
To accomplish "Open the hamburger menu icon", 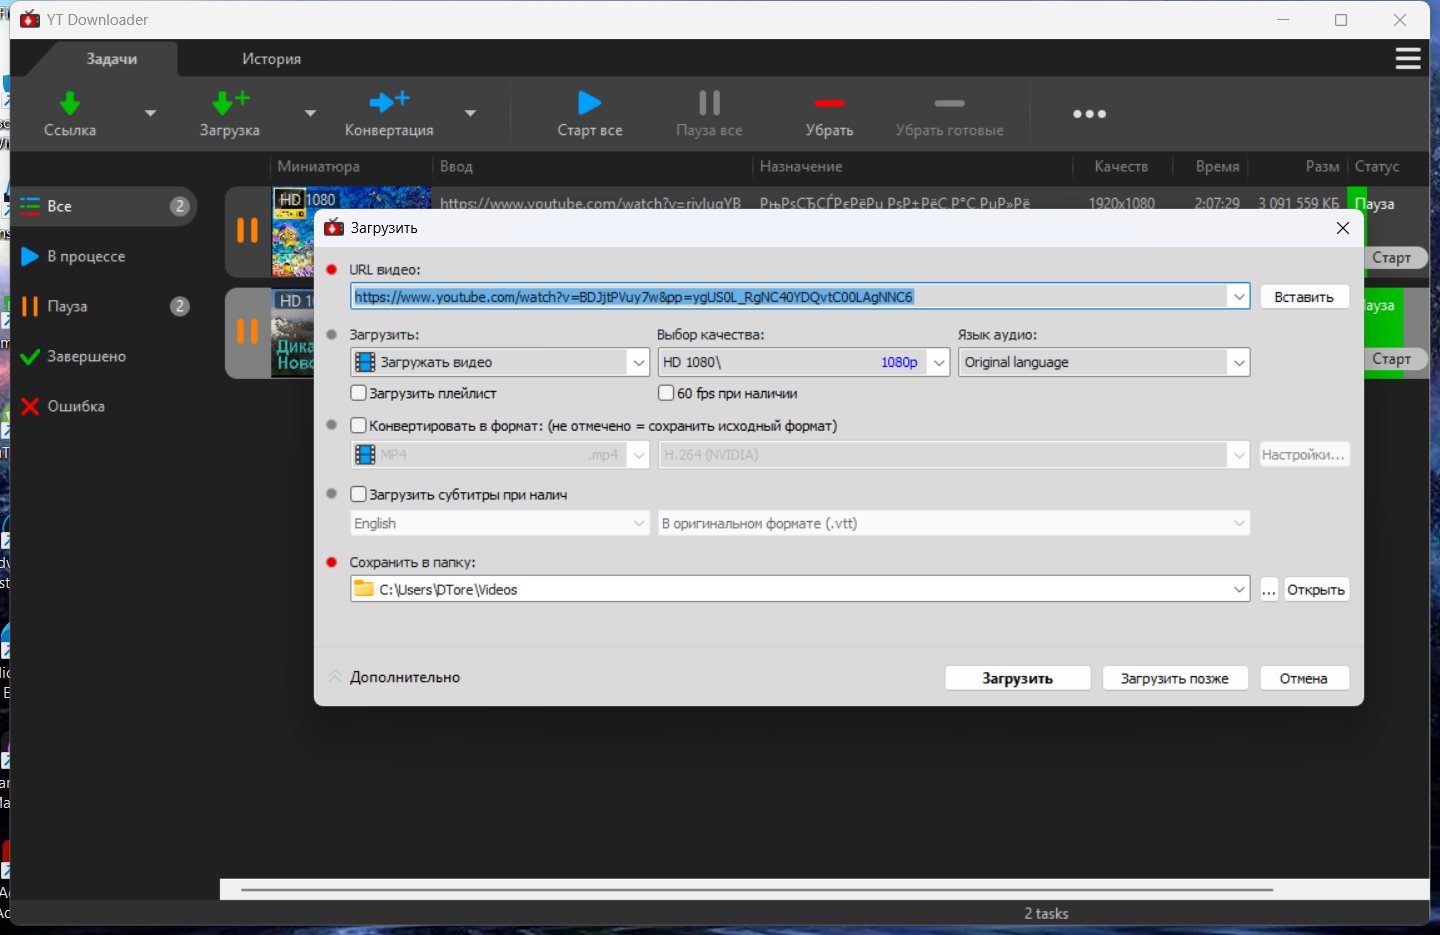I will pyautogui.click(x=1408, y=59).
